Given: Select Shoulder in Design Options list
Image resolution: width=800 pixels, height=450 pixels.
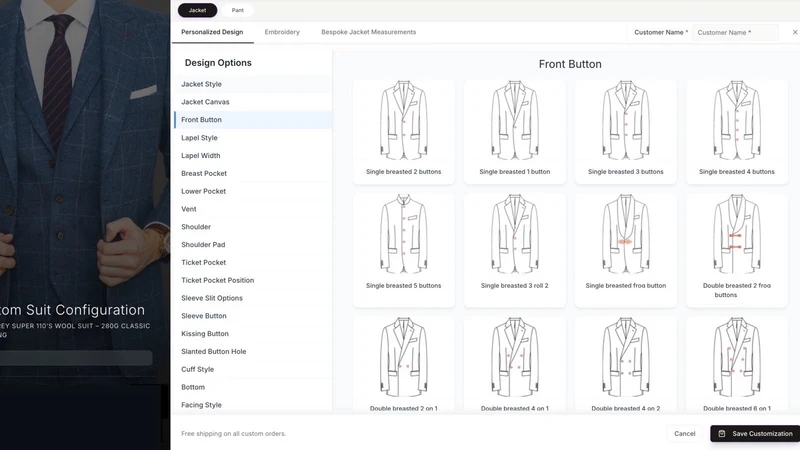Looking at the screenshot, I should (253, 227).
